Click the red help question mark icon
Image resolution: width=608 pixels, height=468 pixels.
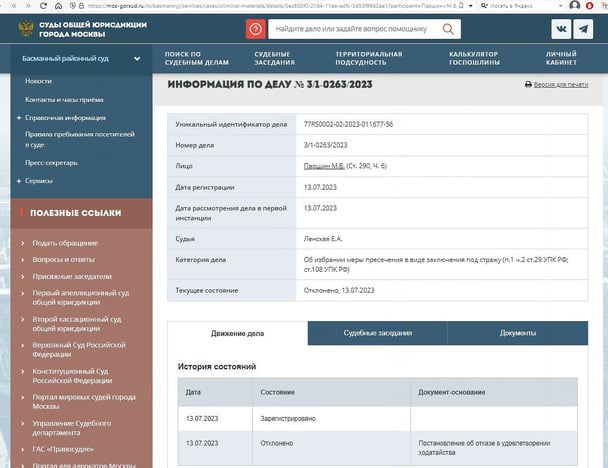coord(257,30)
